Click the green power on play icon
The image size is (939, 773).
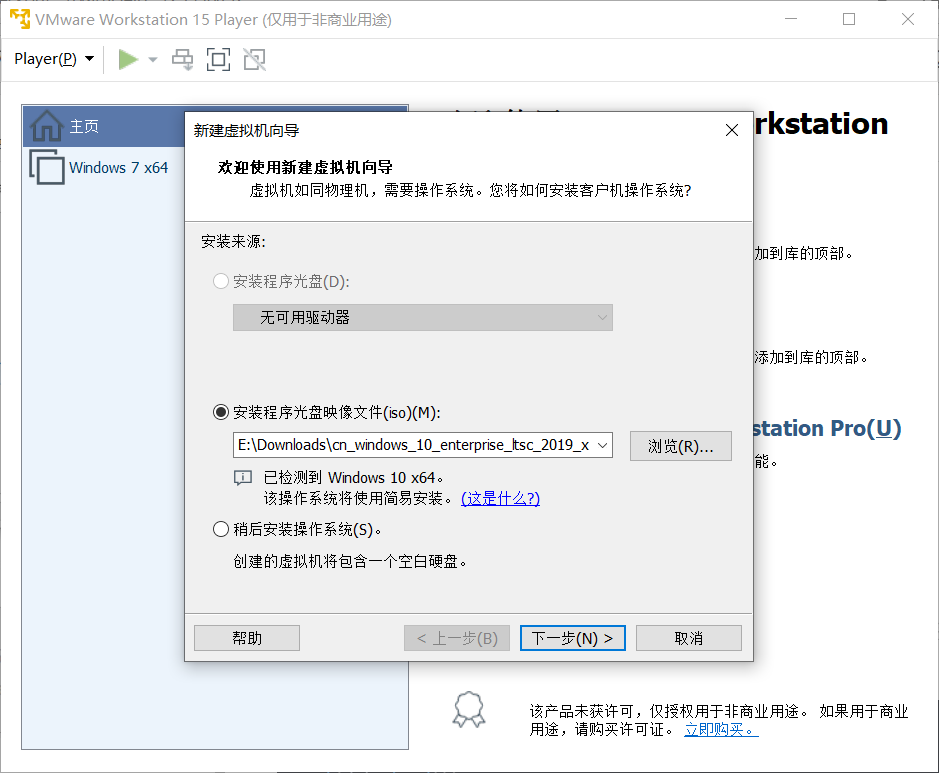(x=128, y=59)
